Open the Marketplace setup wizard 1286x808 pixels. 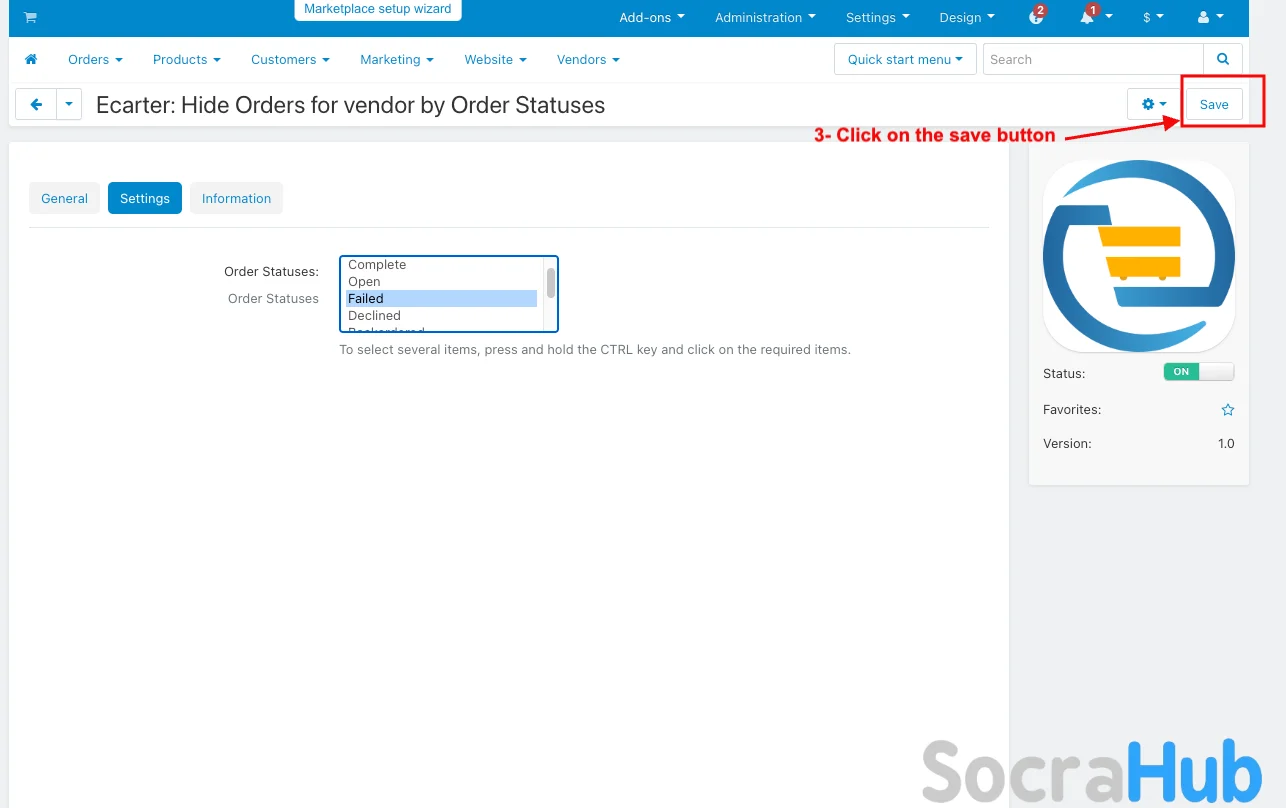[378, 9]
